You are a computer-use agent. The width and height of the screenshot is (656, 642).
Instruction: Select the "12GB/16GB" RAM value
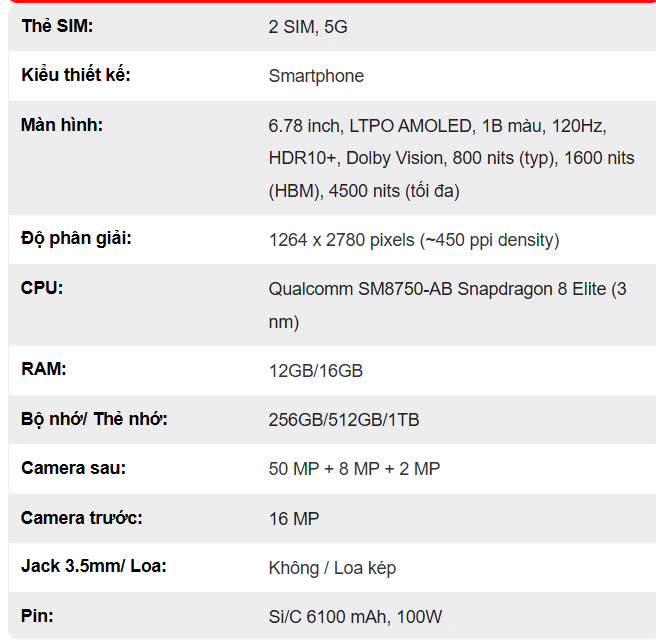point(315,371)
